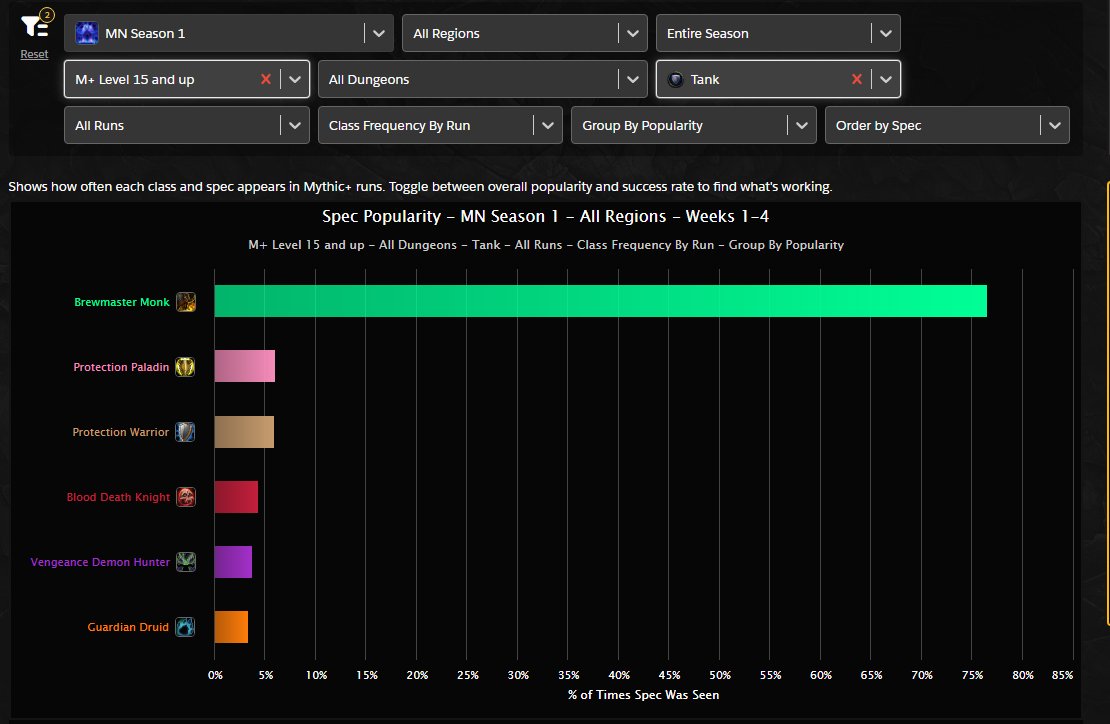Viewport: 1110px width, 724px height.
Task: Click the chart subtitle starting M+ Level 15
Action: [x=546, y=245]
